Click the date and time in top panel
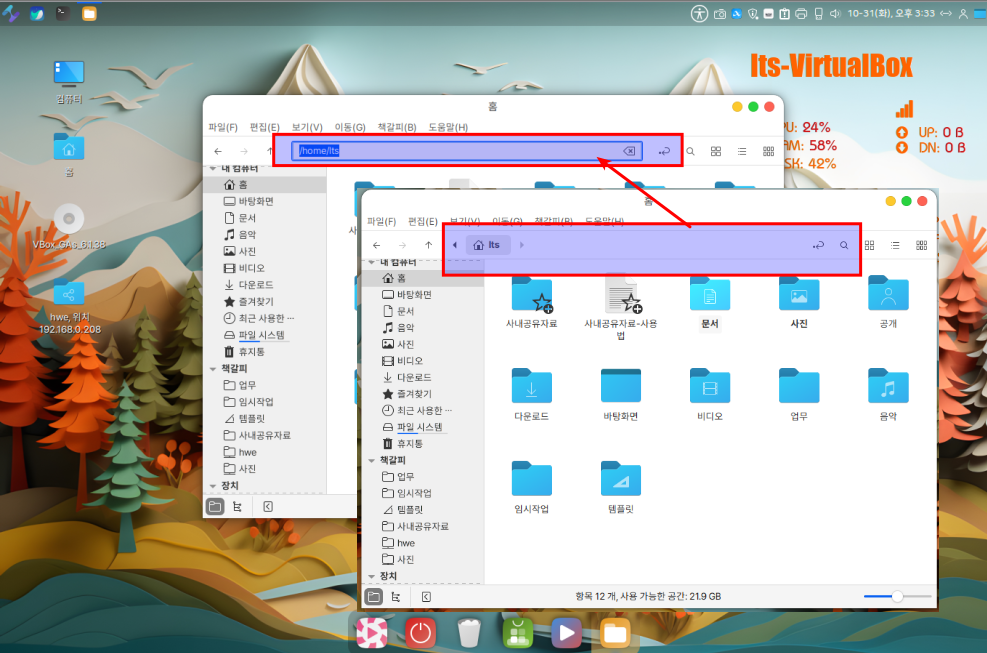 (891, 13)
